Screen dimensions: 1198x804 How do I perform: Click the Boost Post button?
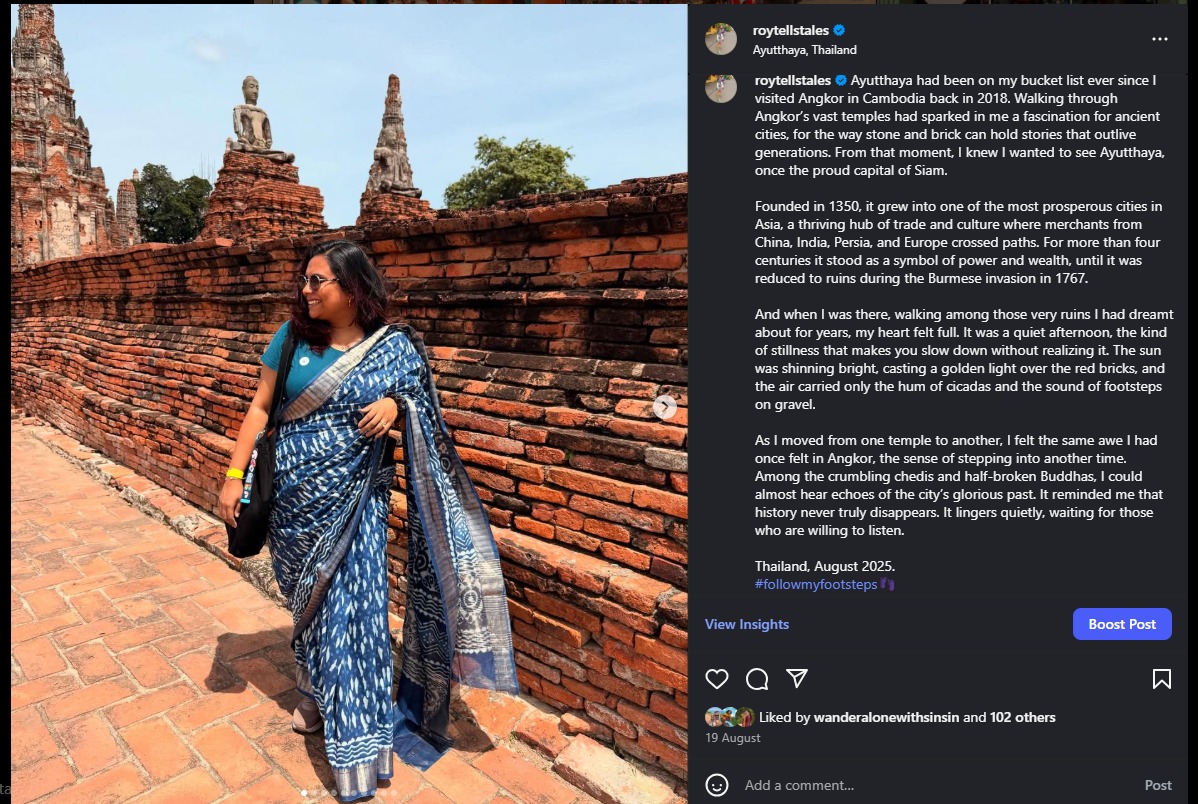1122,624
